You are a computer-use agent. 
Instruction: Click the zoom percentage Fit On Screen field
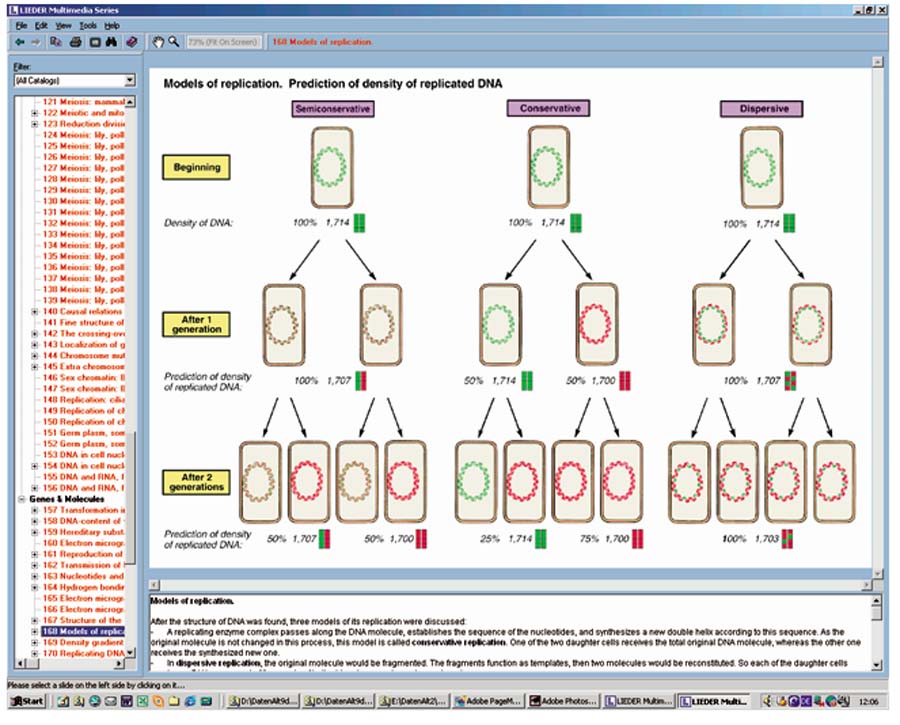click(x=224, y=42)
